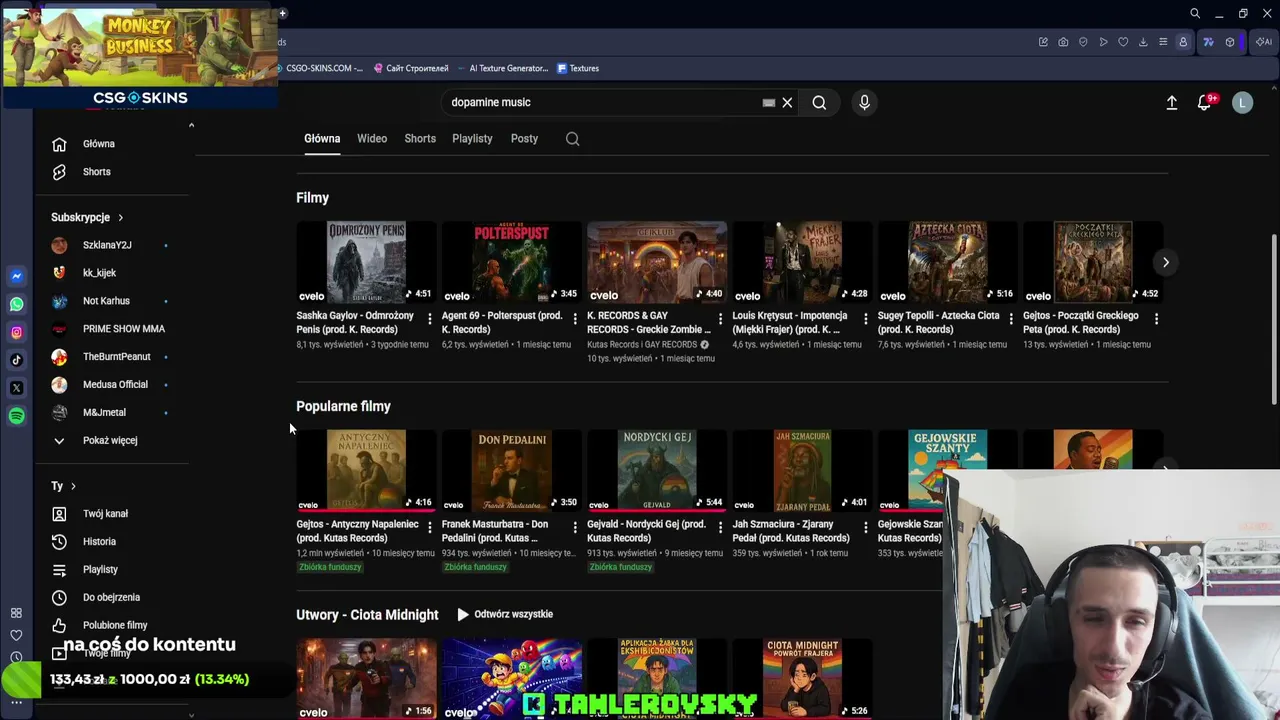This screenshot has height=720, width=1280.
Task: Start voice search with the microphone icon
Action: tap(865, 102)
